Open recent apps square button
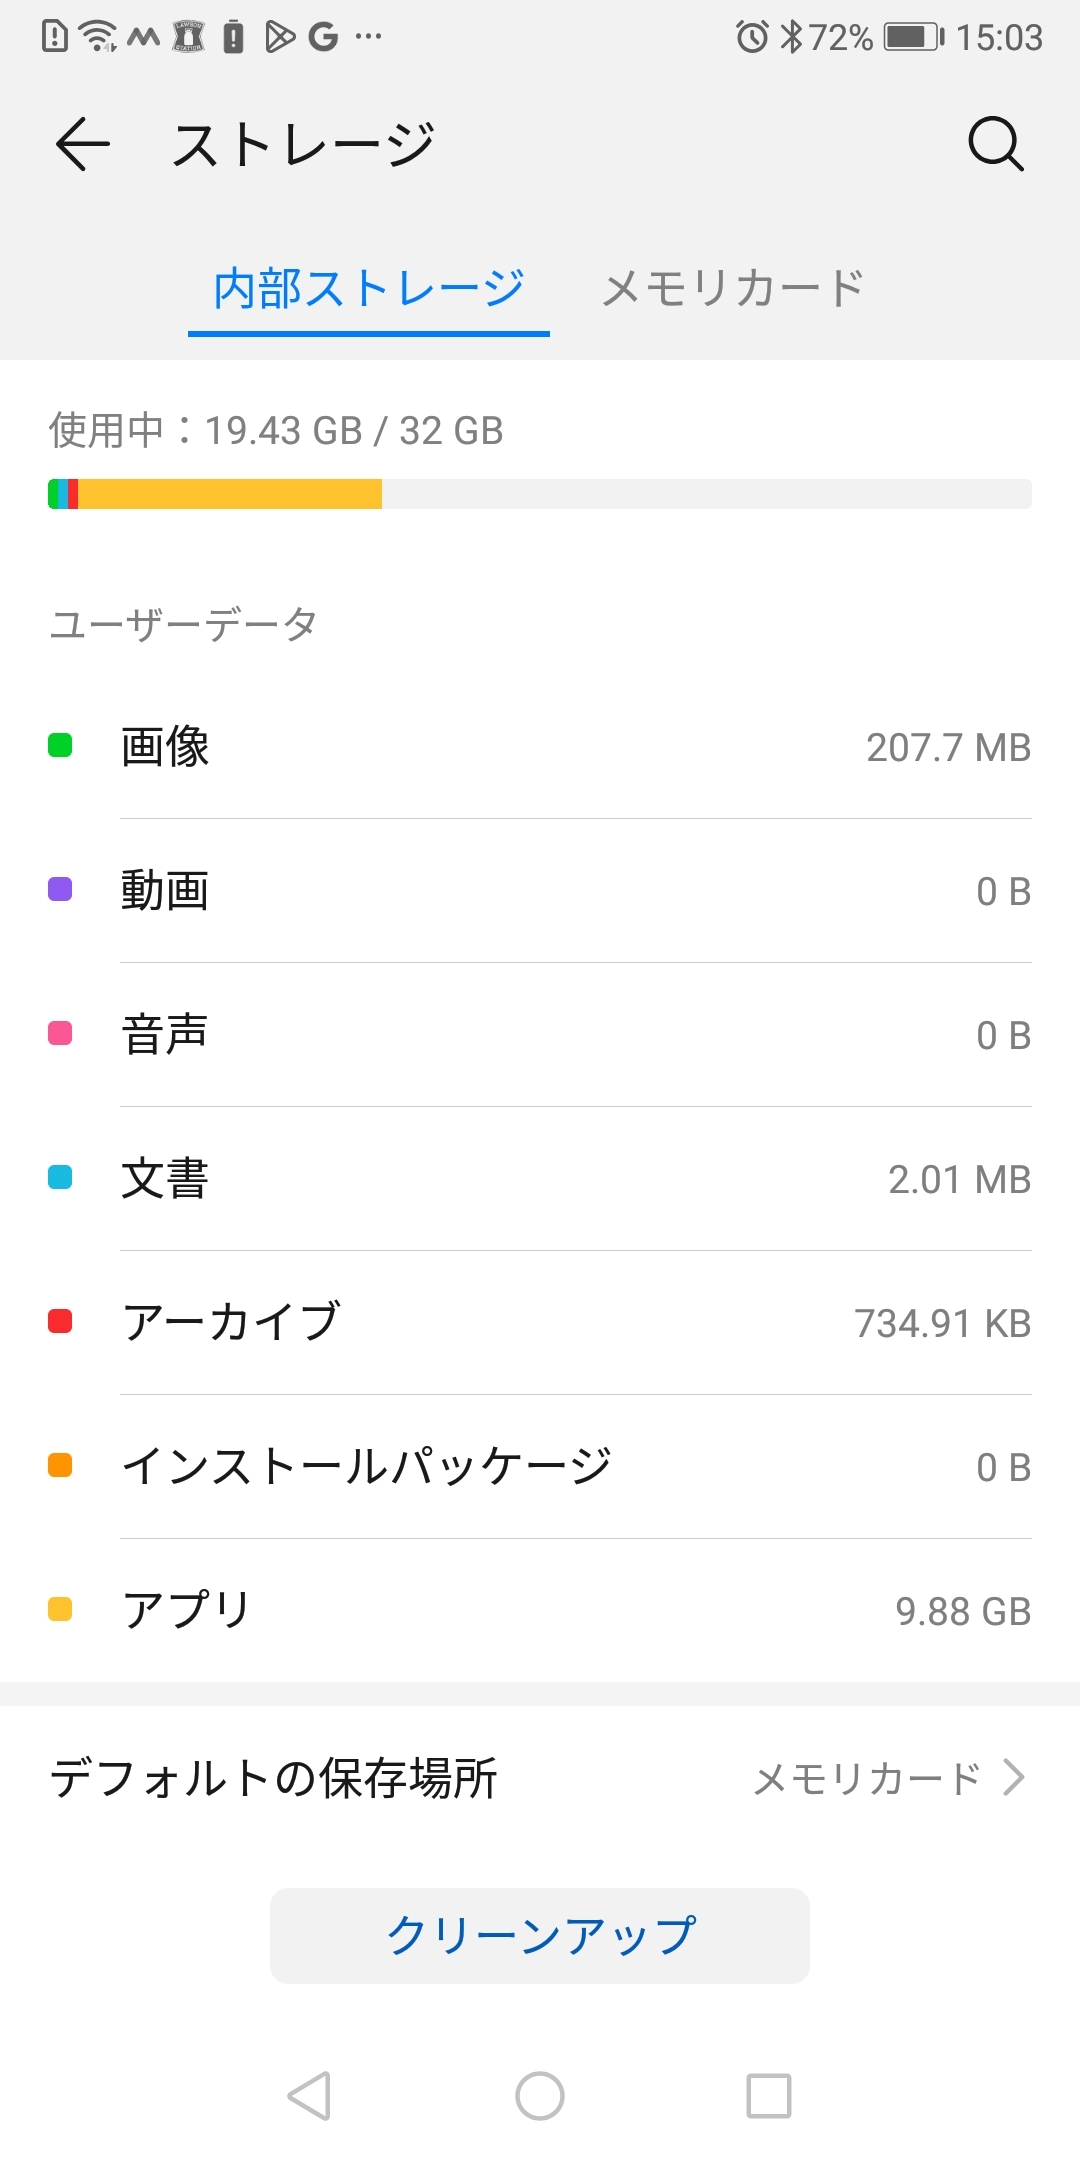 coord(769,2095)
